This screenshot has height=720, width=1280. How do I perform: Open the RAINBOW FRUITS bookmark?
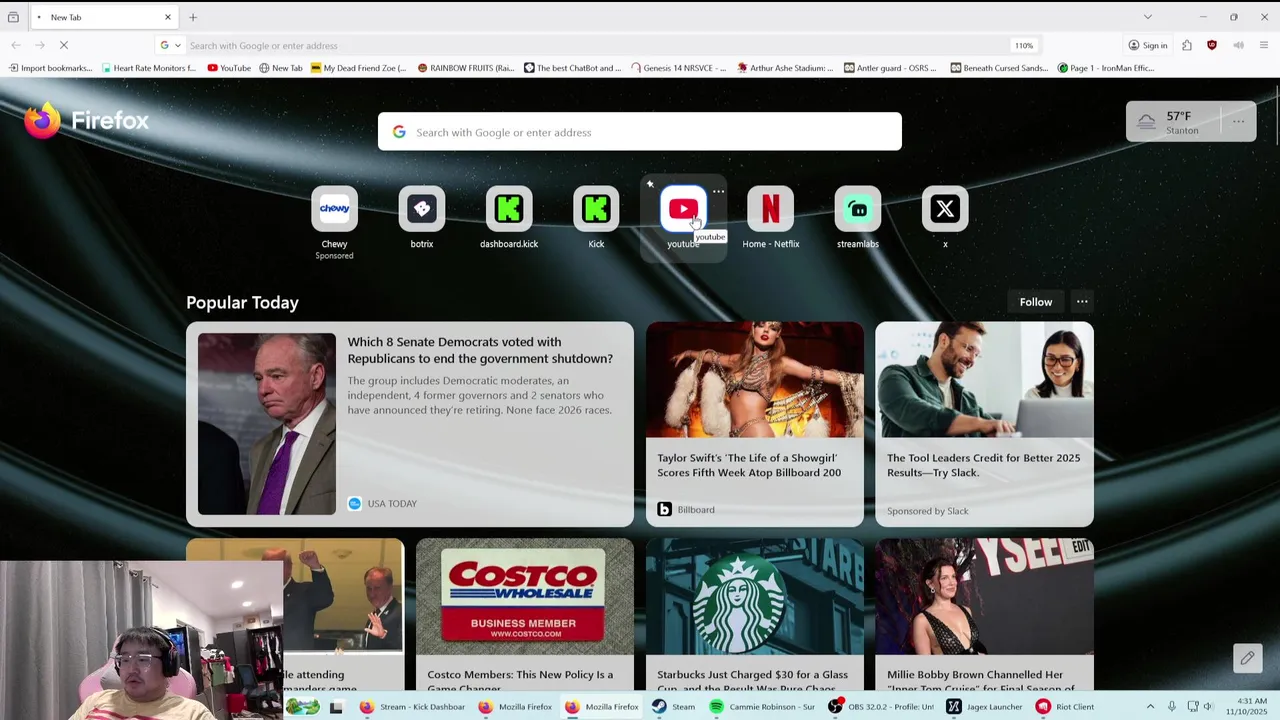click(465, 68)
